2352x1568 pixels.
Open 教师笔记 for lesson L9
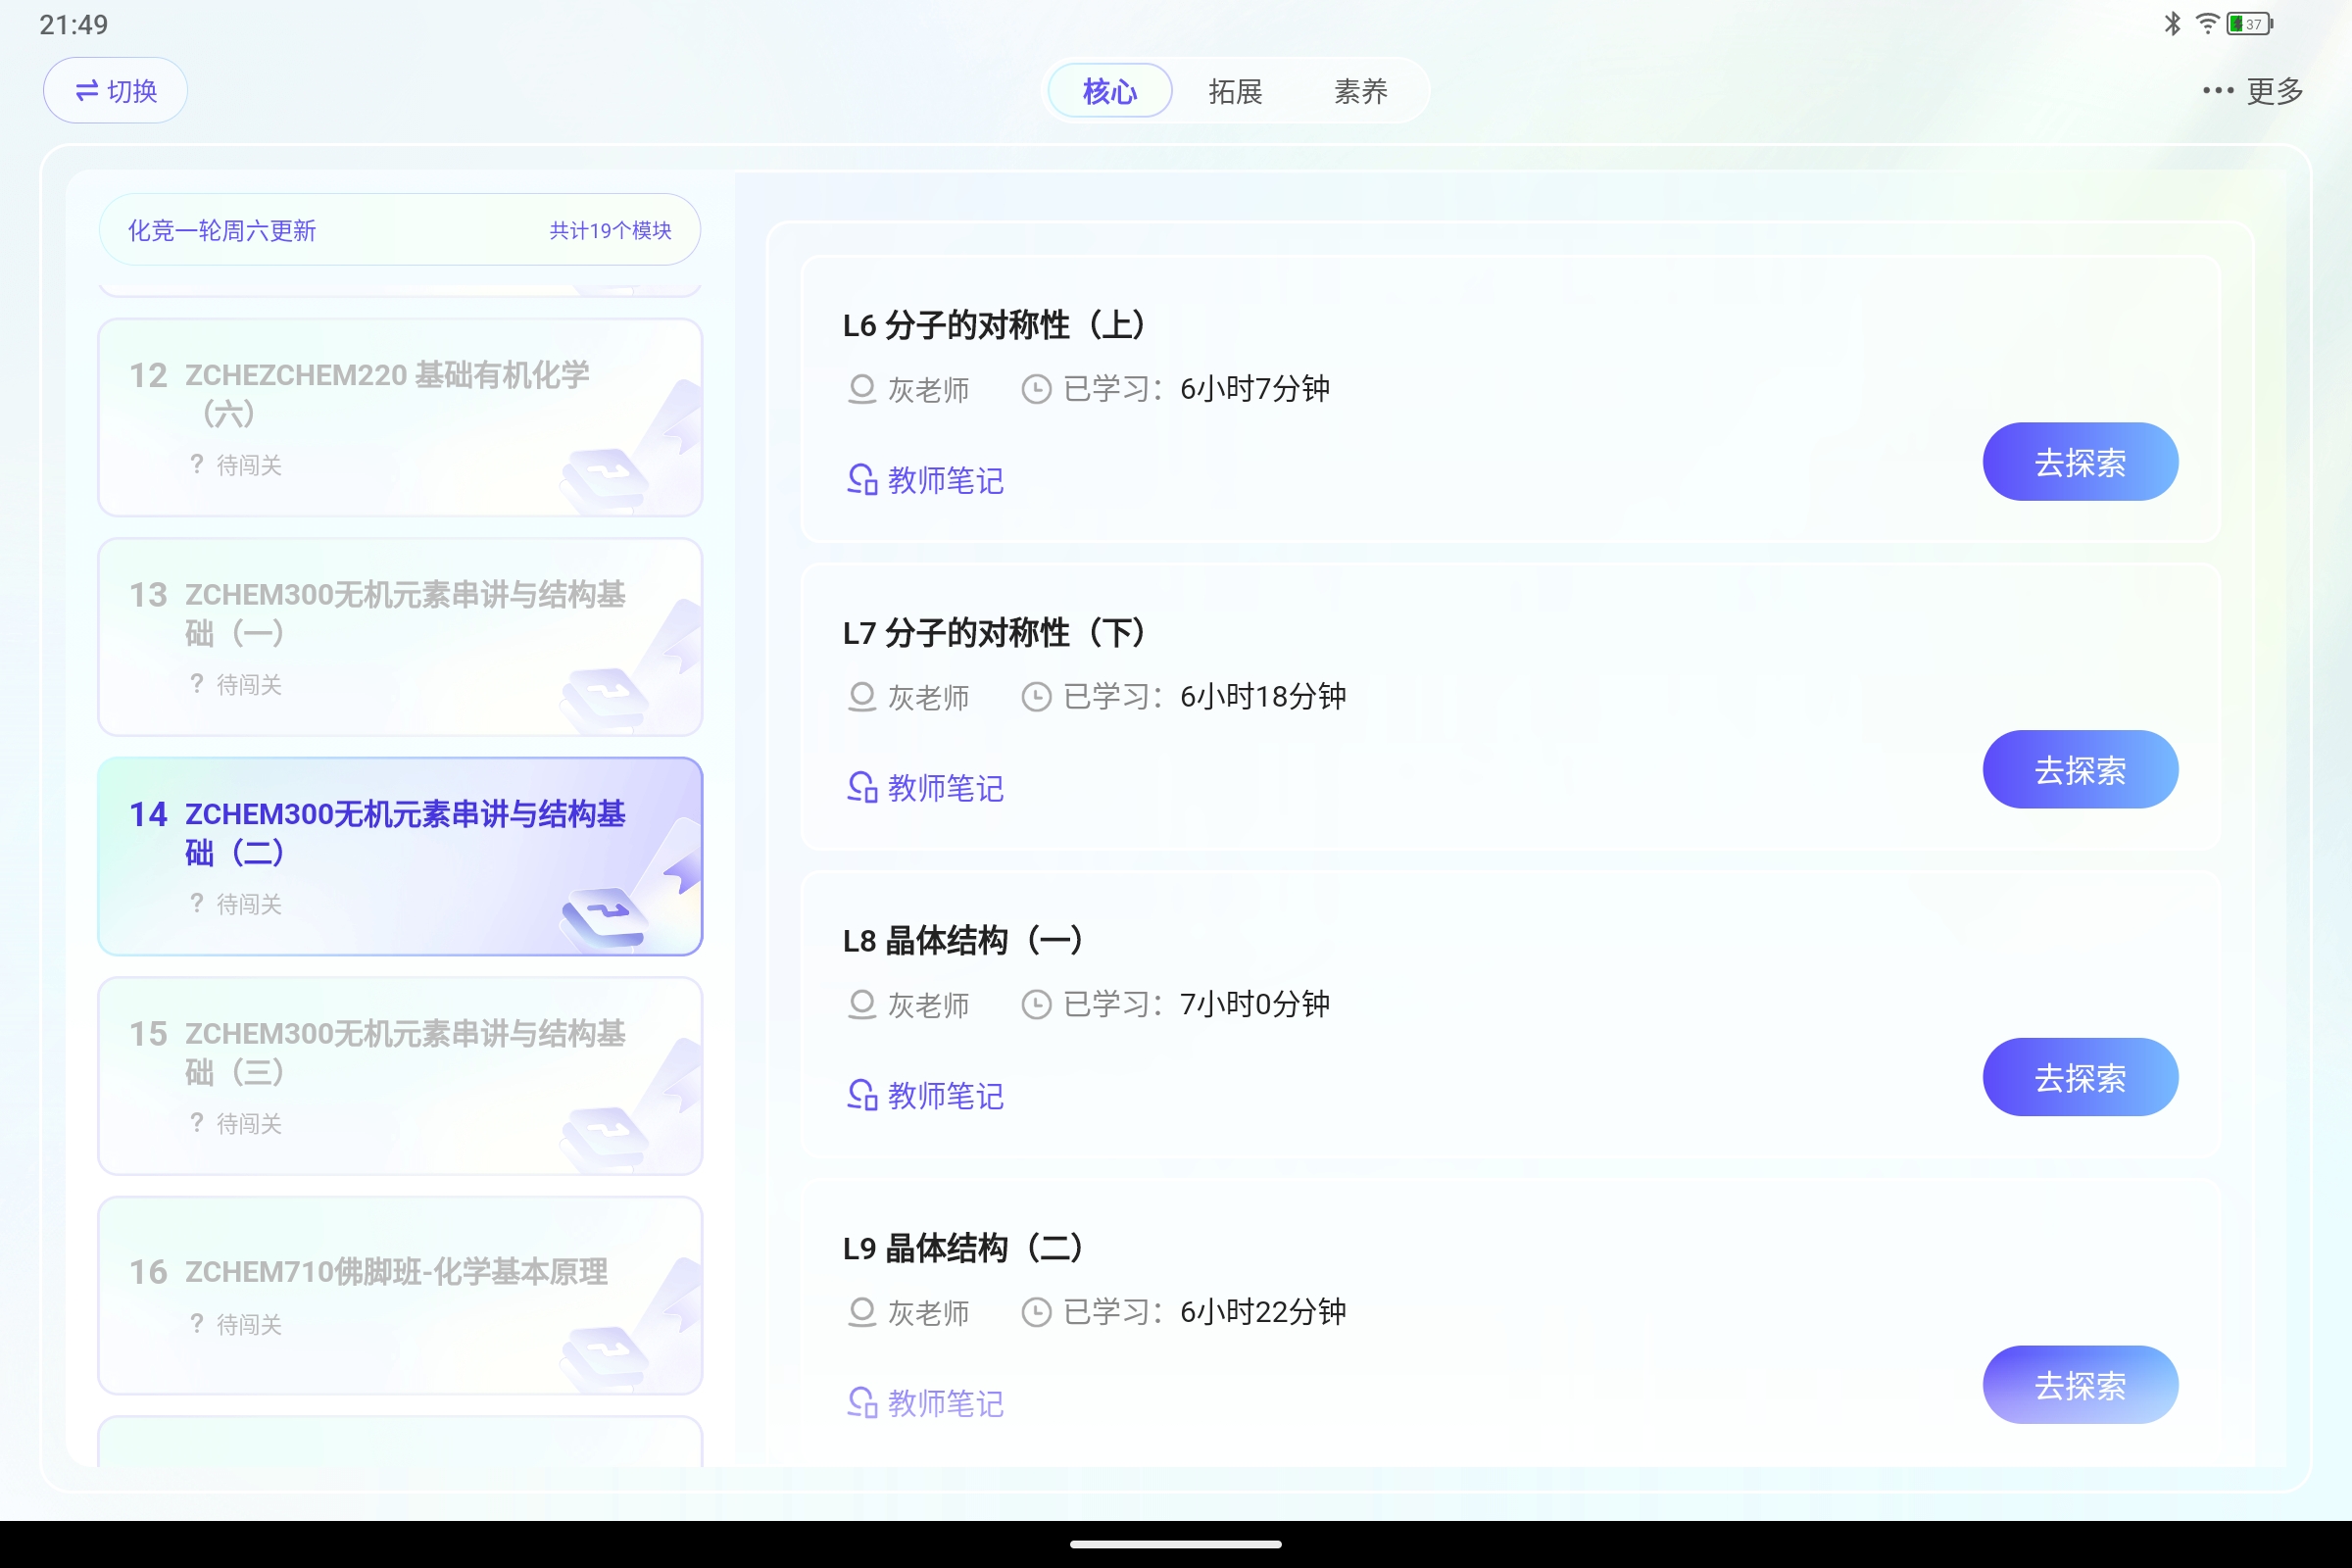(x=925, y=1403)
